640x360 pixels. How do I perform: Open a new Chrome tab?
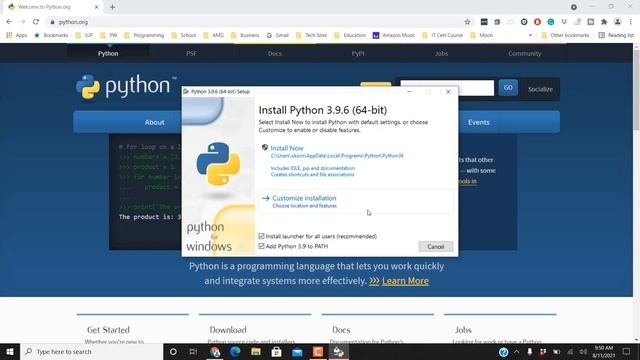tap(112, 7)
